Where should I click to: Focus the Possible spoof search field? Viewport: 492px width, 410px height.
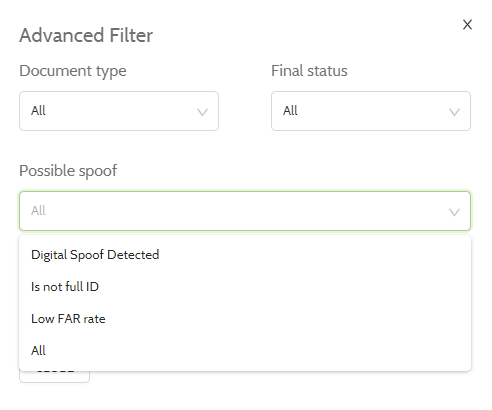click(245, 211)
